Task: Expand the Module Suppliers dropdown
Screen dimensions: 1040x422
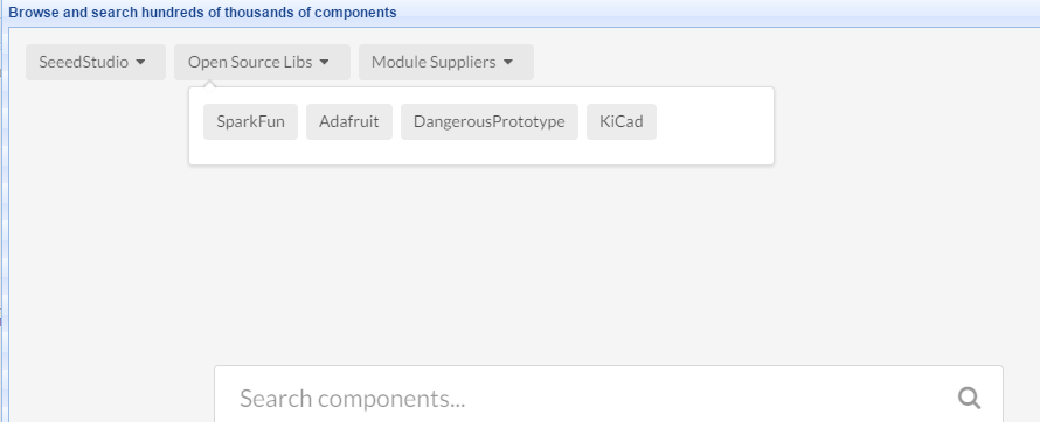Action: tap(446, 62)
